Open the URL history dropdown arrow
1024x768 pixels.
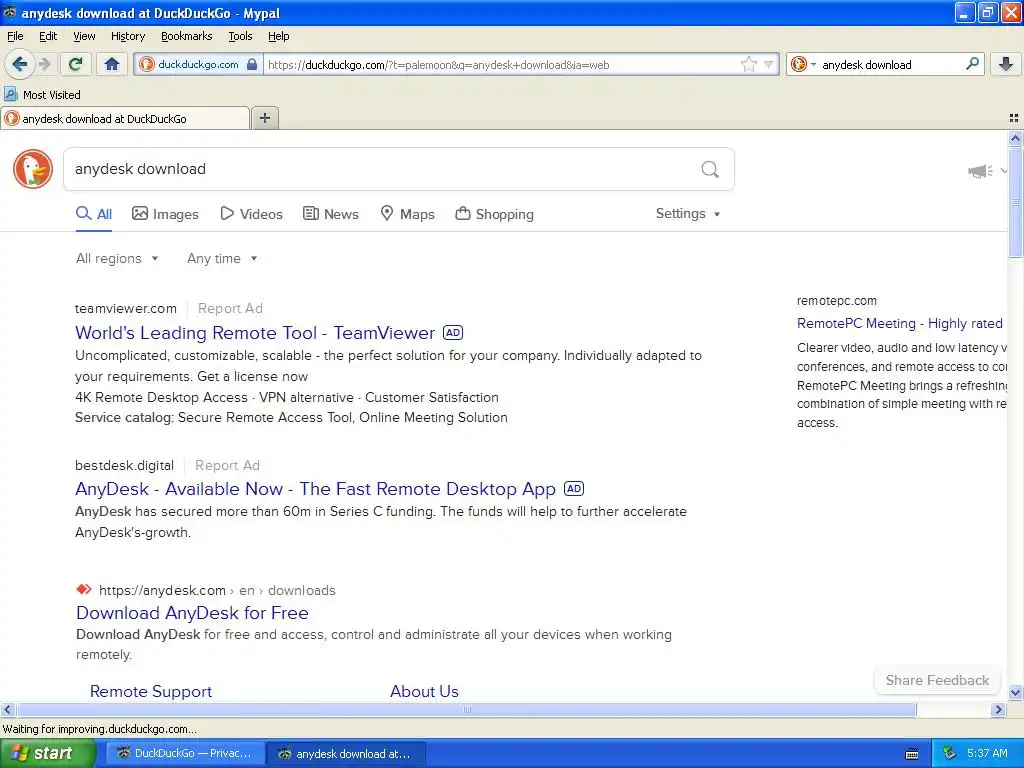click(769, 64)
